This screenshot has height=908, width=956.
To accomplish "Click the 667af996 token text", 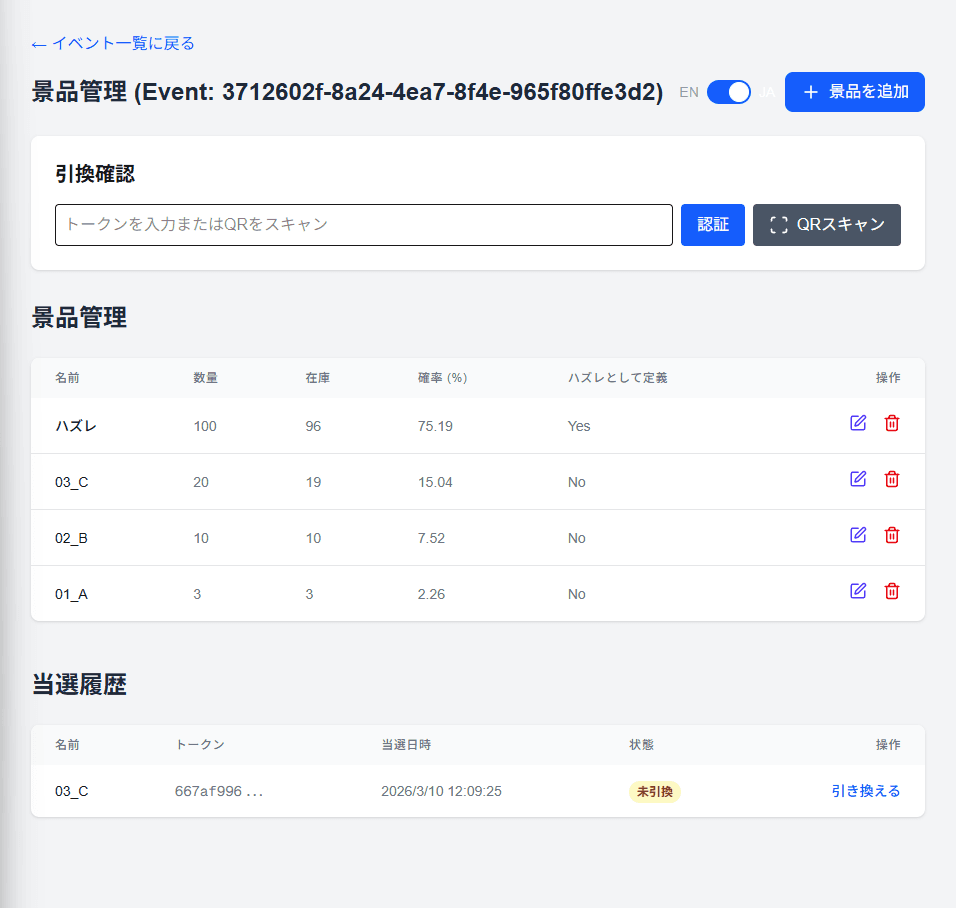I will [219, 792].
